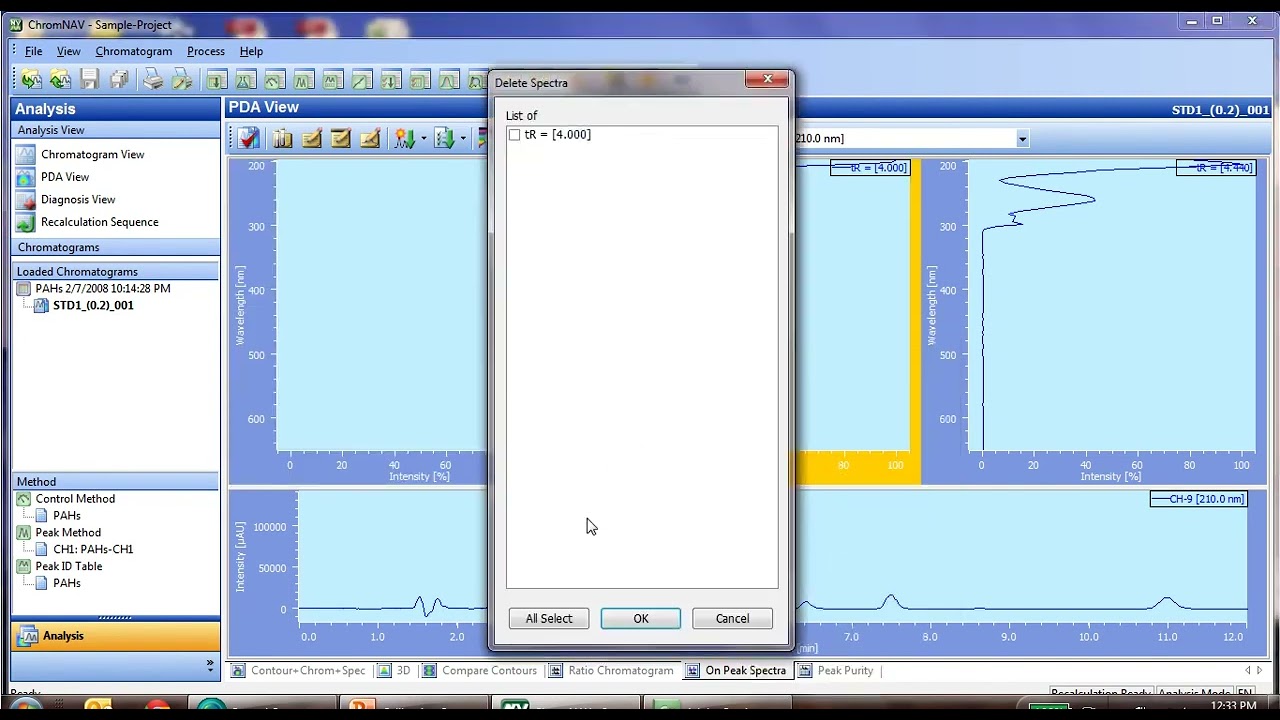Switch to the Contour+Chrom+Spec tab
This screenshot has height=720, width=1280.
tap(299, 671)
